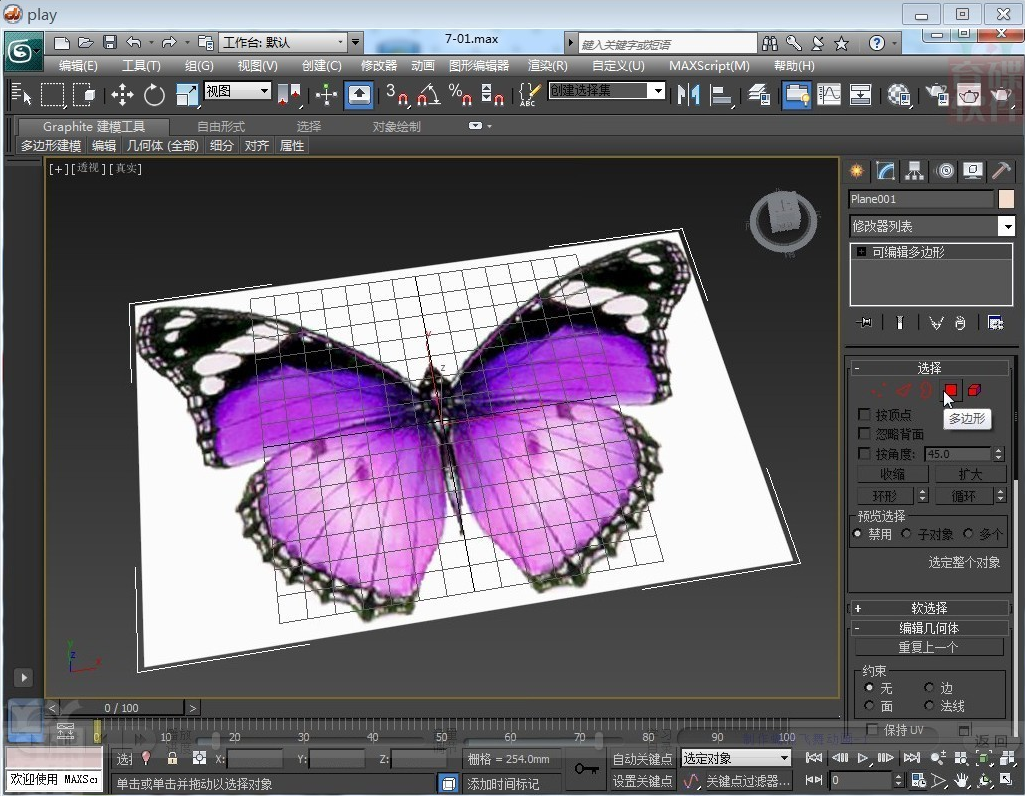Viewport: 1025px width, 796px height.
Task: Switch to the 自由形式 ribbon tab
Action: coord(220,127)
